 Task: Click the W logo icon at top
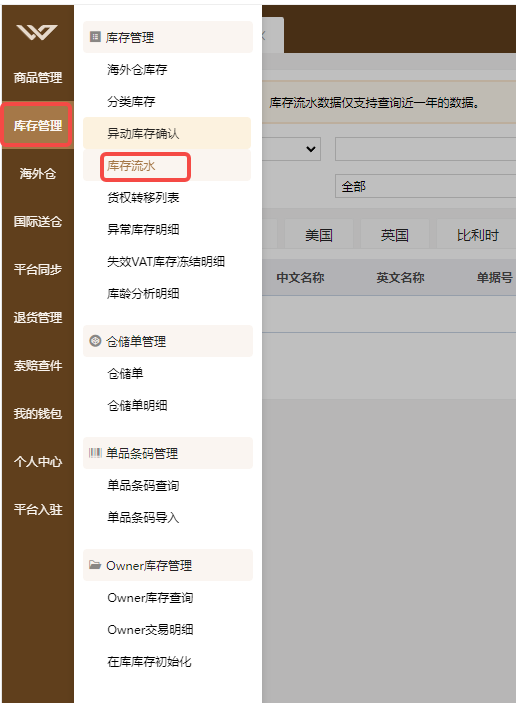pos(37,32)
